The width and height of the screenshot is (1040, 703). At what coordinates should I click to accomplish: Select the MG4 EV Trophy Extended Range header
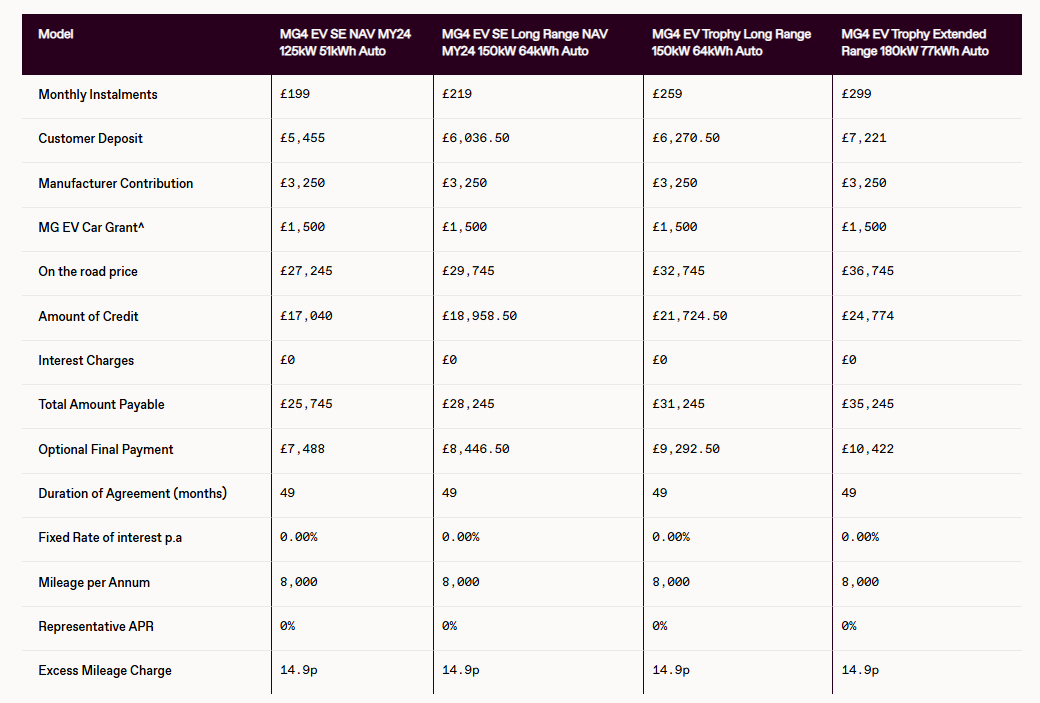914,43
